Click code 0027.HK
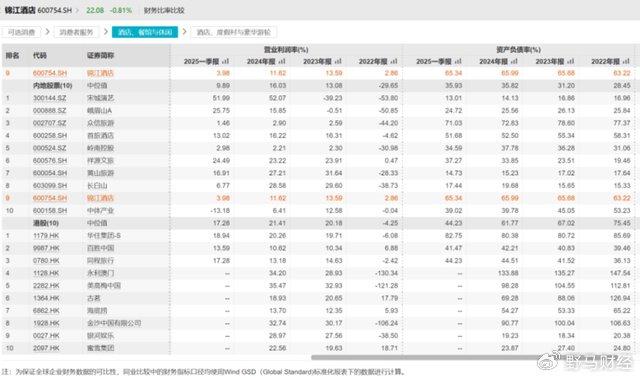Image resolution: width=640 pixels, height=378 pixels. pos(46,336)
